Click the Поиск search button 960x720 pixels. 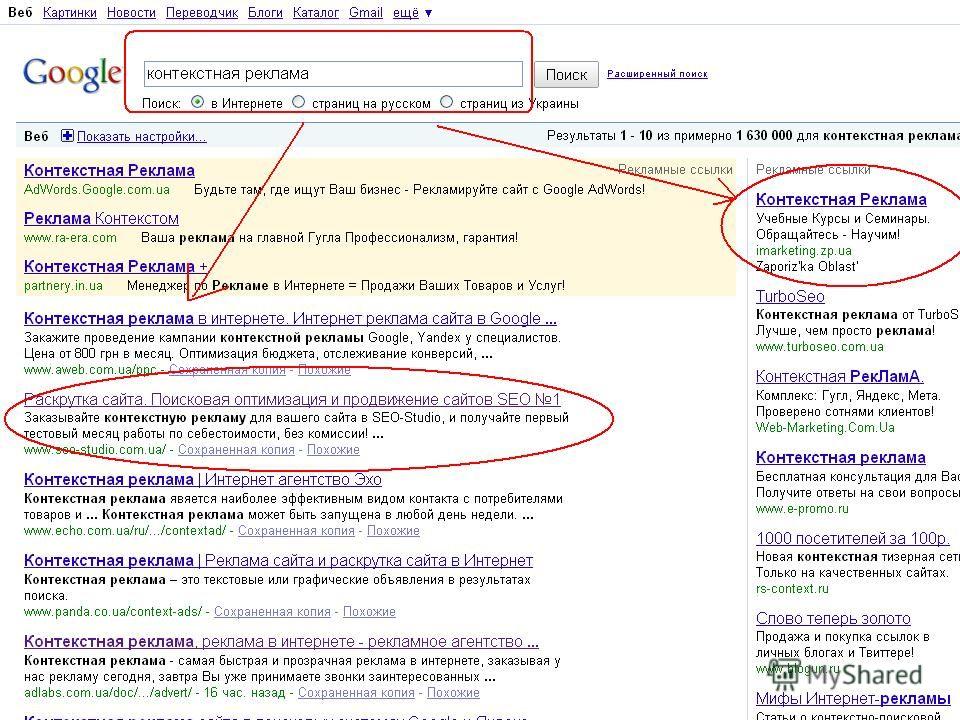(566, 75)
